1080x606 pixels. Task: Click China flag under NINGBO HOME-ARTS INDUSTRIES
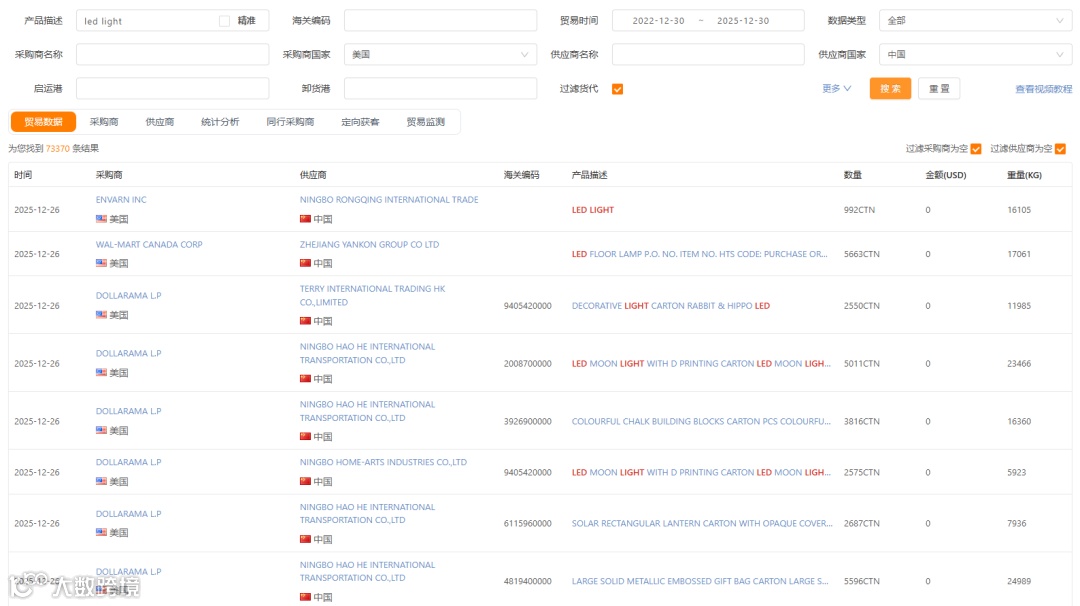305,481
